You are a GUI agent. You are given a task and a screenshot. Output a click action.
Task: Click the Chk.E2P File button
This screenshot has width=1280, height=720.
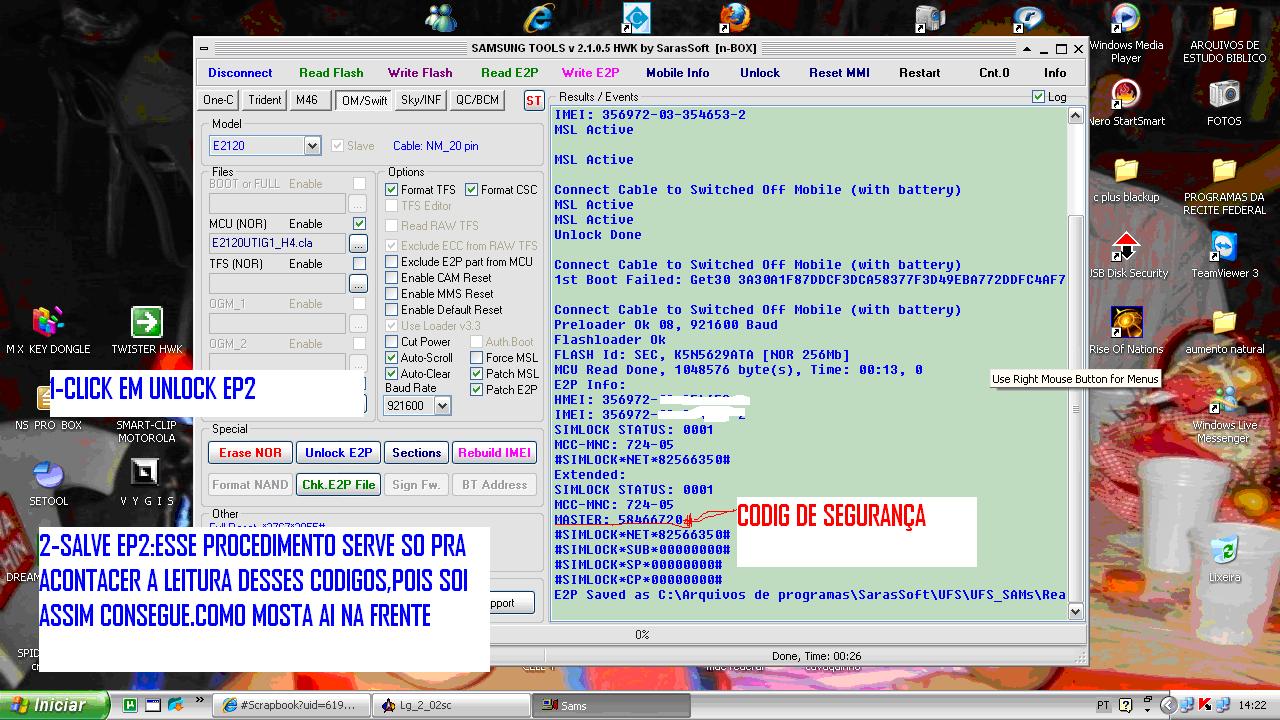(338, 485)
